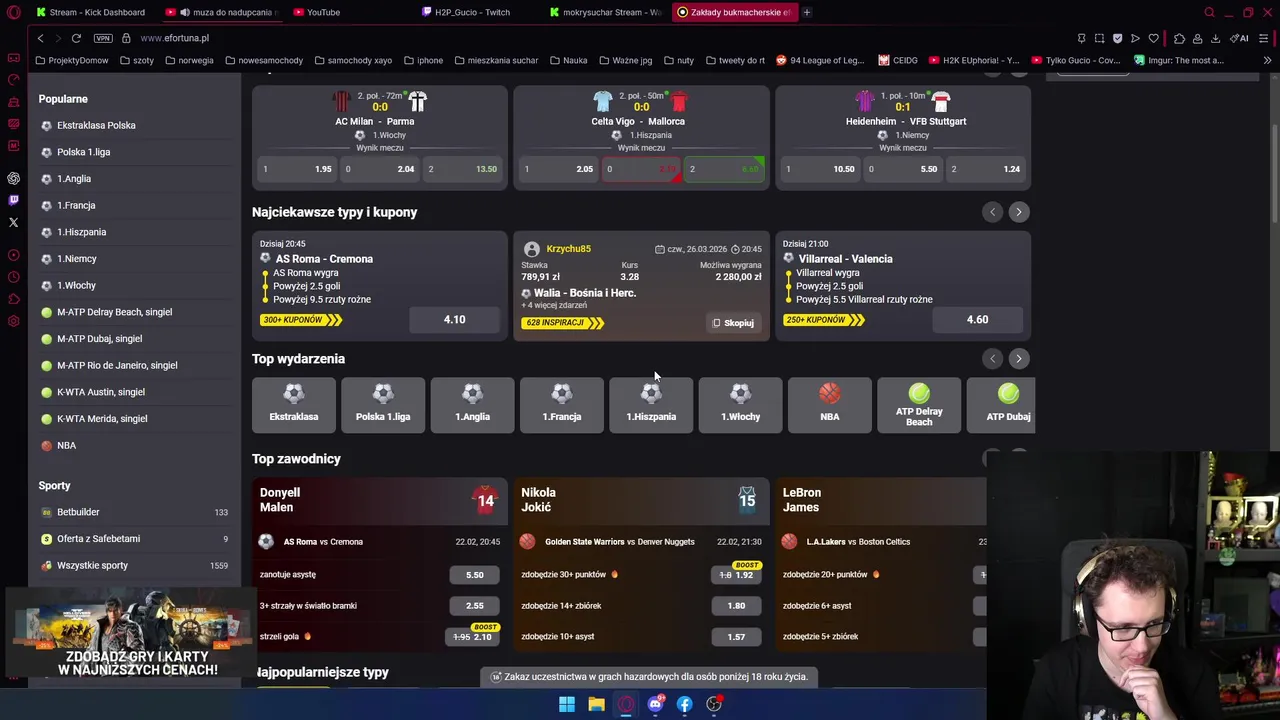Screen dimensions: 1280x720
Task: Switch to Stream - Kick Dashboard tab
Action: [x=89, y=12]
